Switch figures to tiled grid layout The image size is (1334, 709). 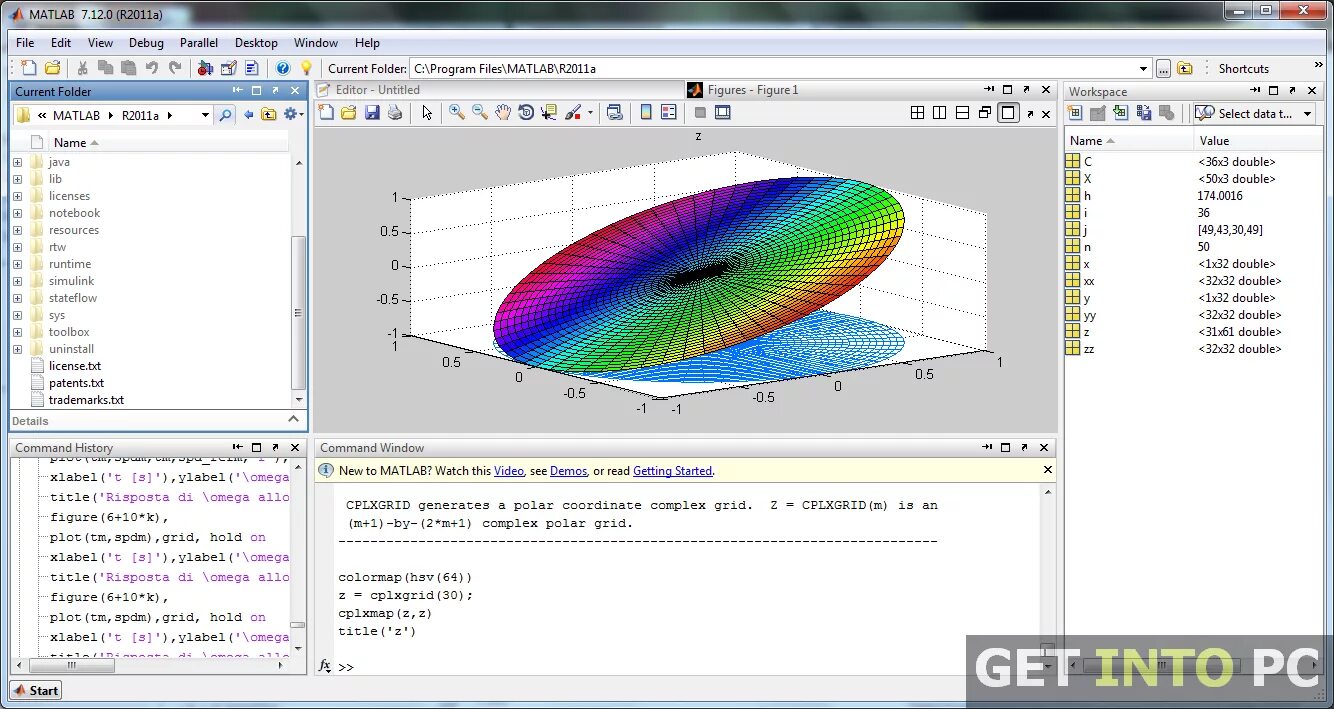(917, 112)
